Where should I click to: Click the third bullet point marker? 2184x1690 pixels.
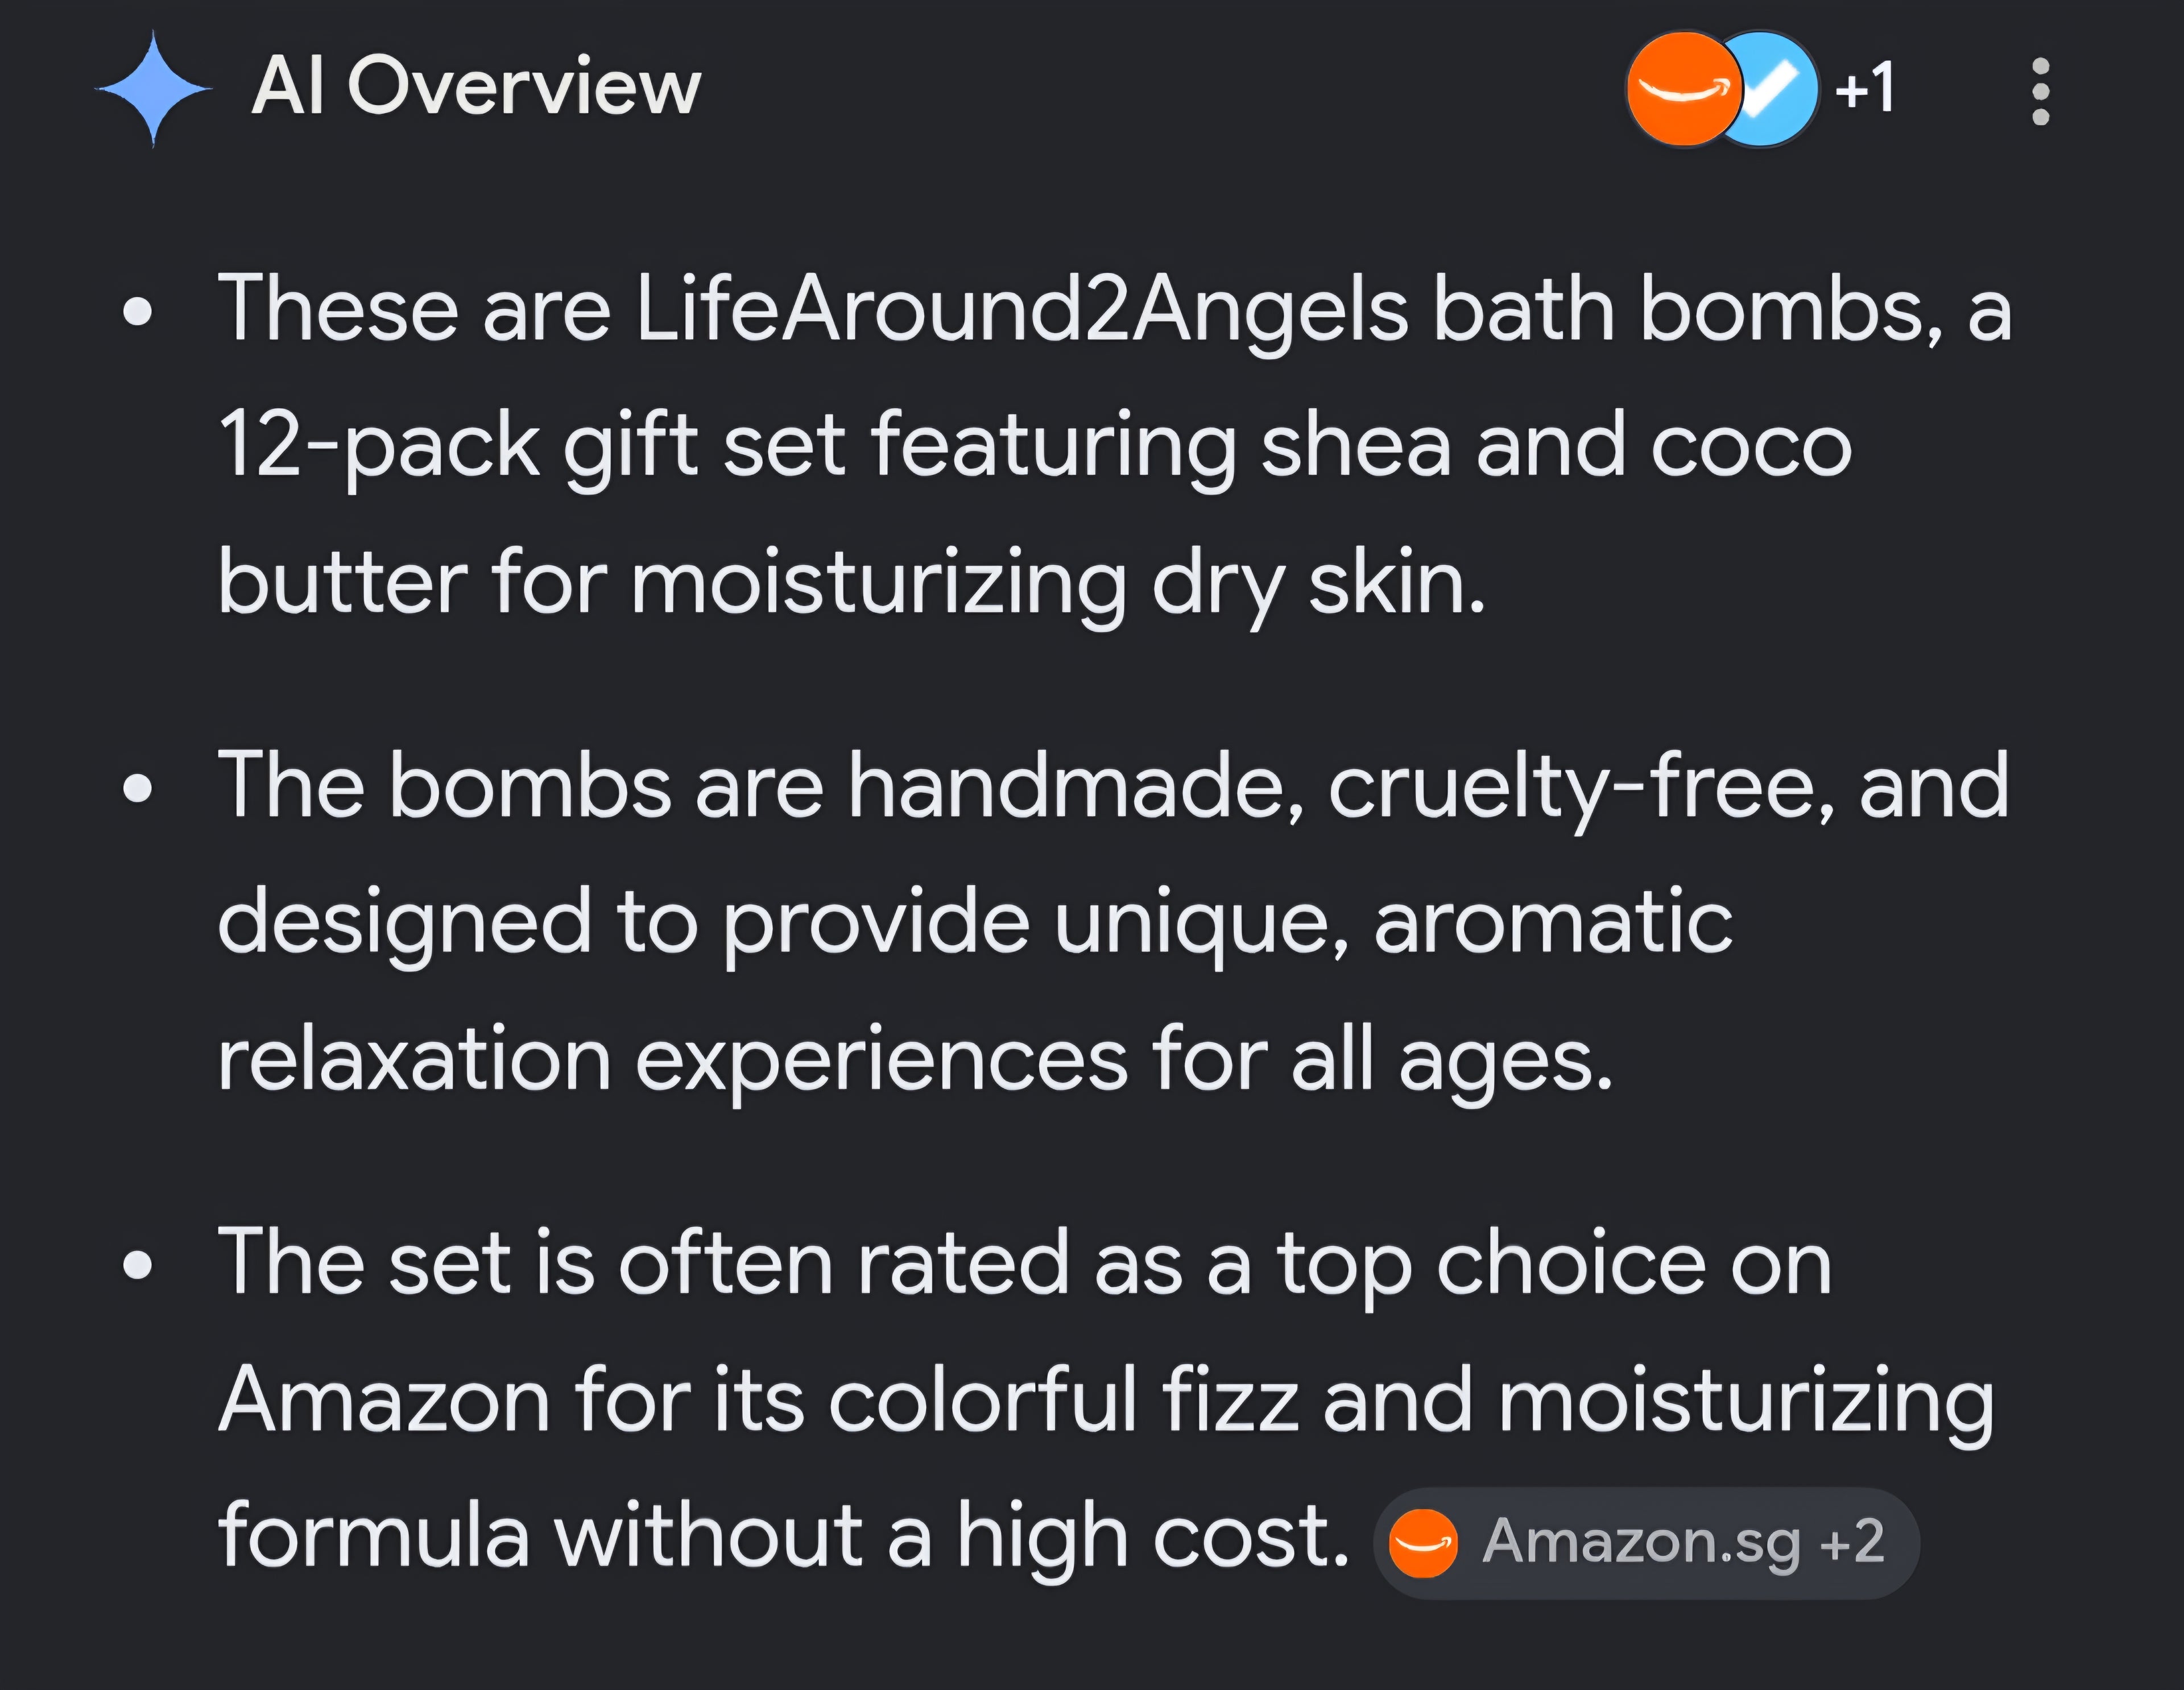[x=137, y=1265]
